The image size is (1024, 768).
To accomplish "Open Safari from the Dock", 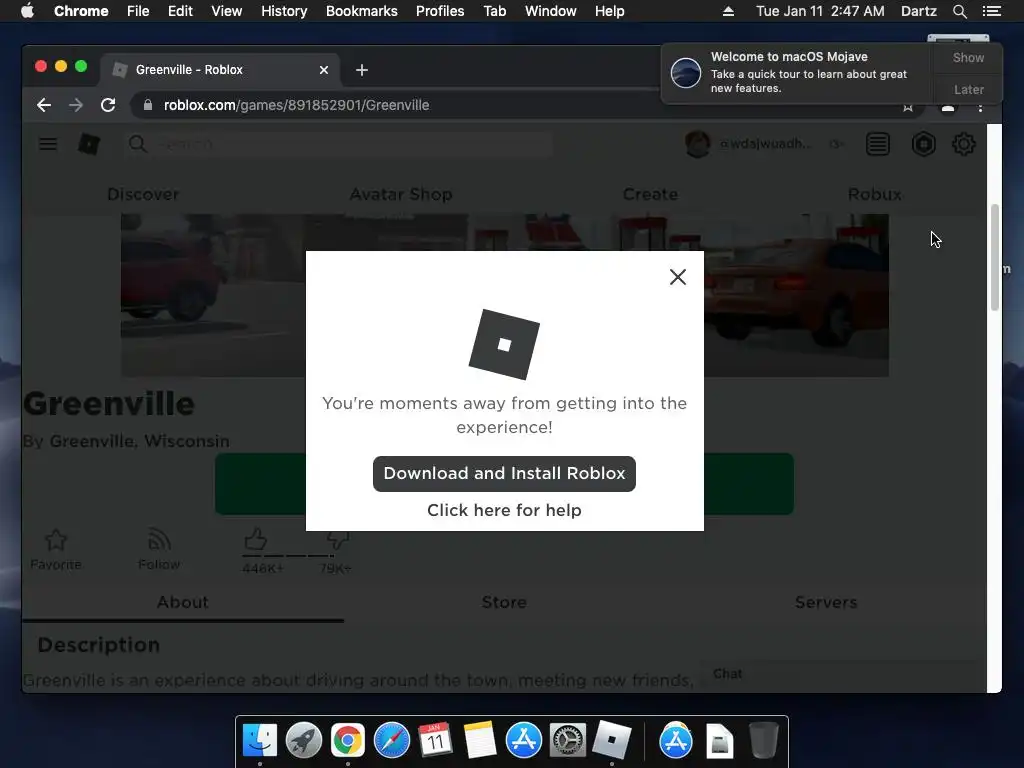I will (x=392, y=741).
